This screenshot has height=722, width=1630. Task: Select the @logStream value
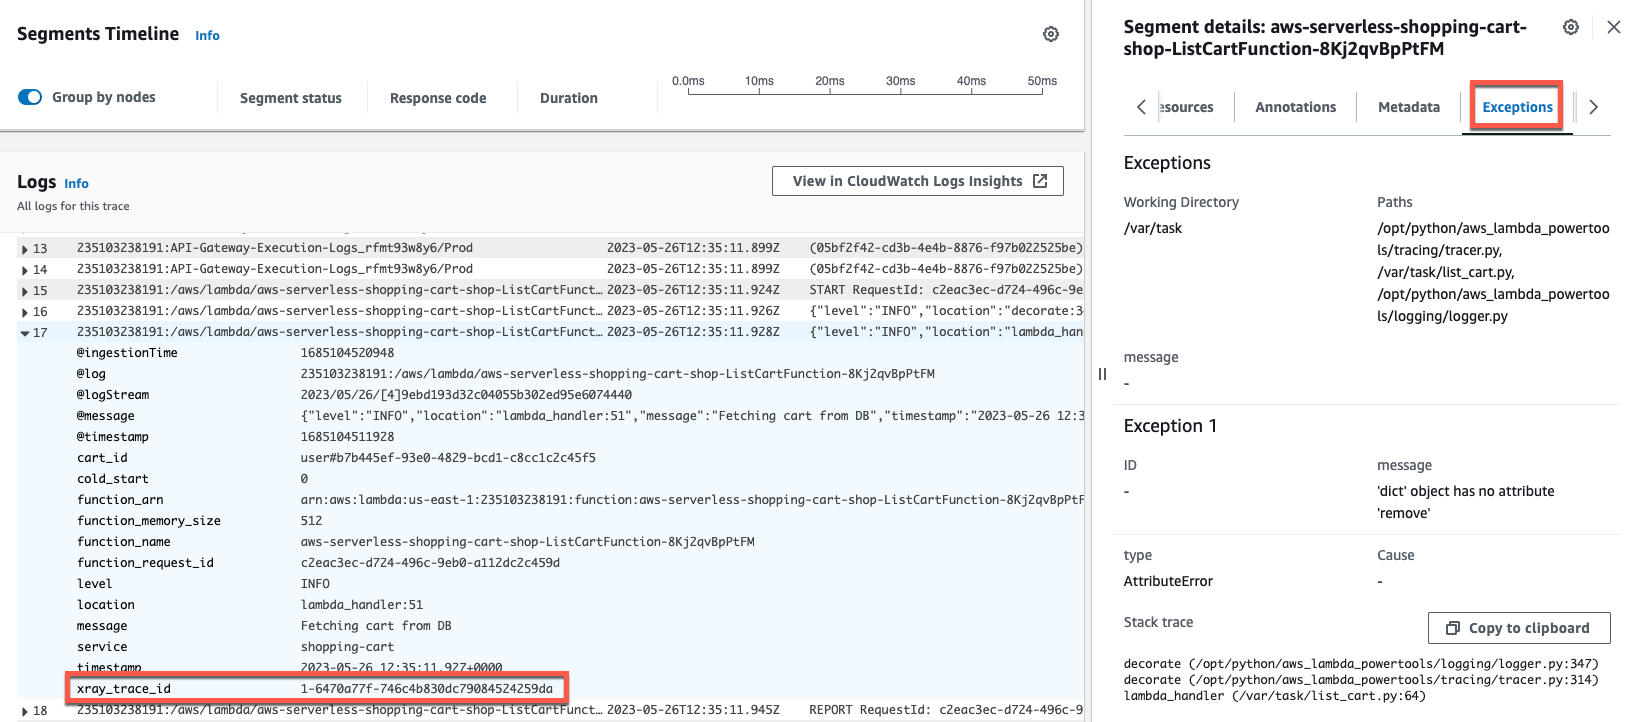466,395
